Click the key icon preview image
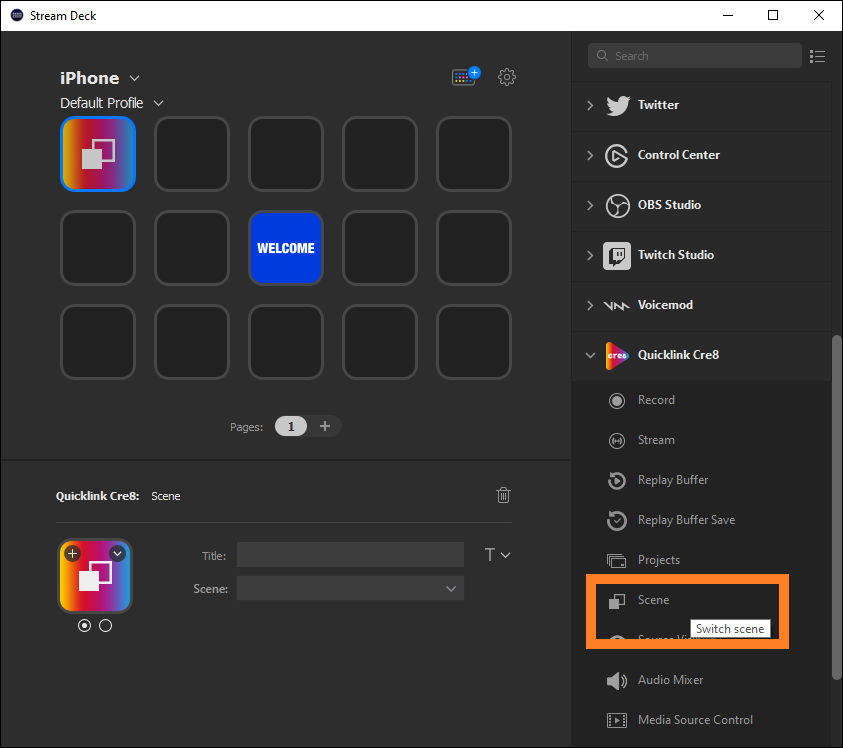Screen dimensions: 843x748 (x=95, y=576)
